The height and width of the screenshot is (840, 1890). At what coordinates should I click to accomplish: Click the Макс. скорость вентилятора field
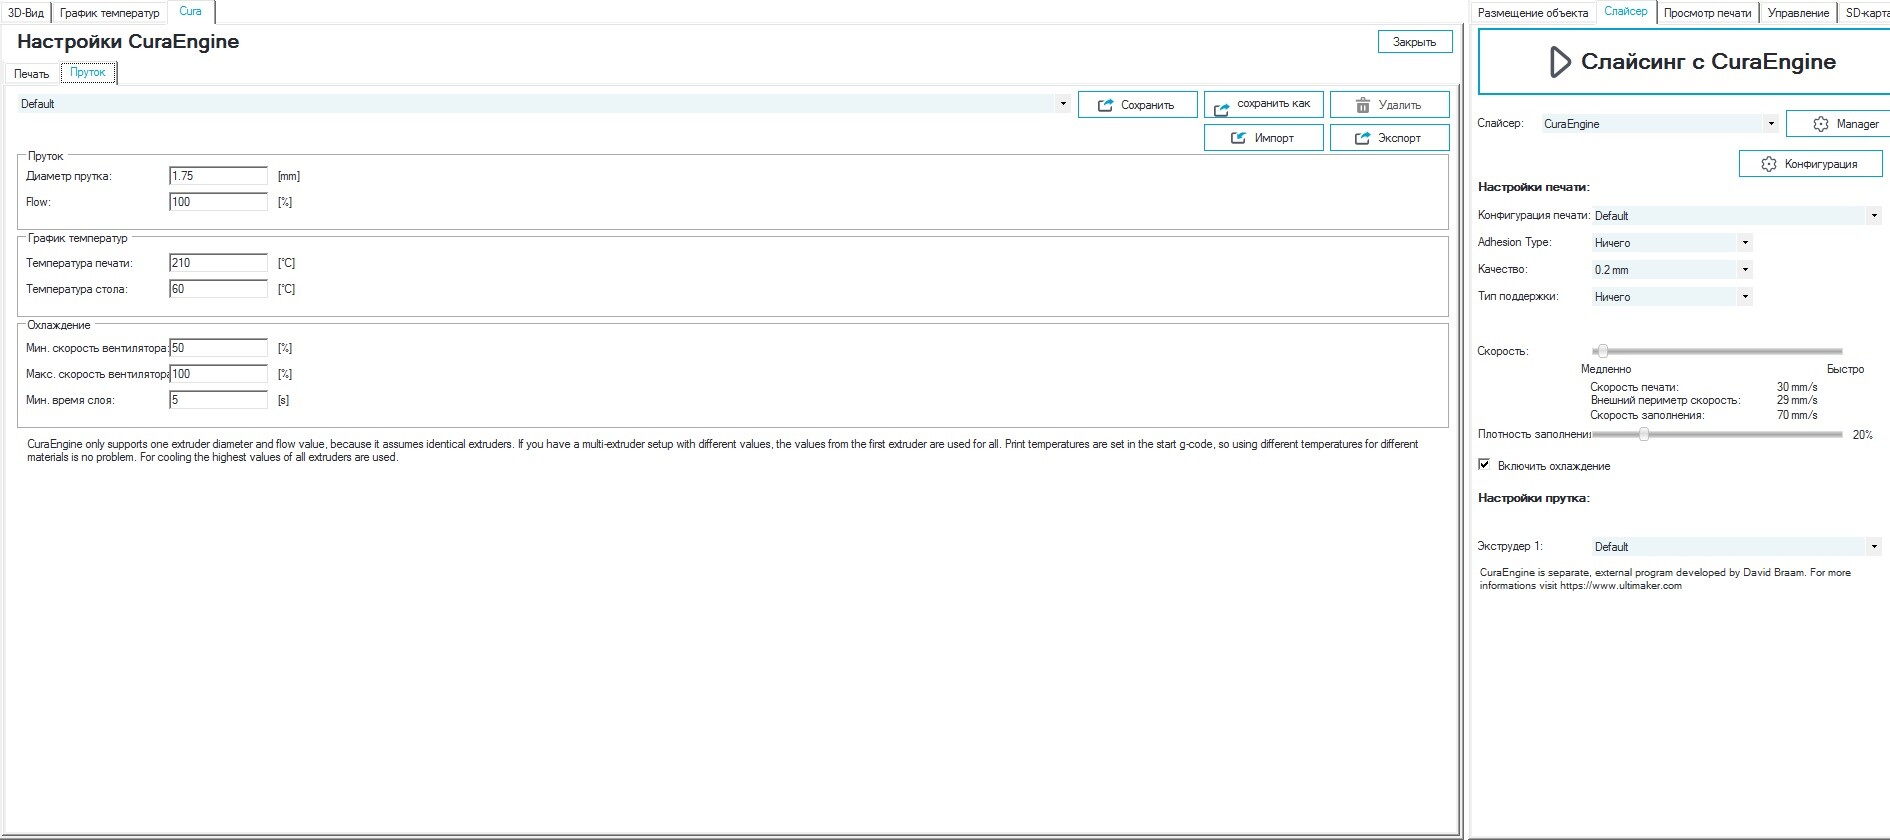click(218, 374)
